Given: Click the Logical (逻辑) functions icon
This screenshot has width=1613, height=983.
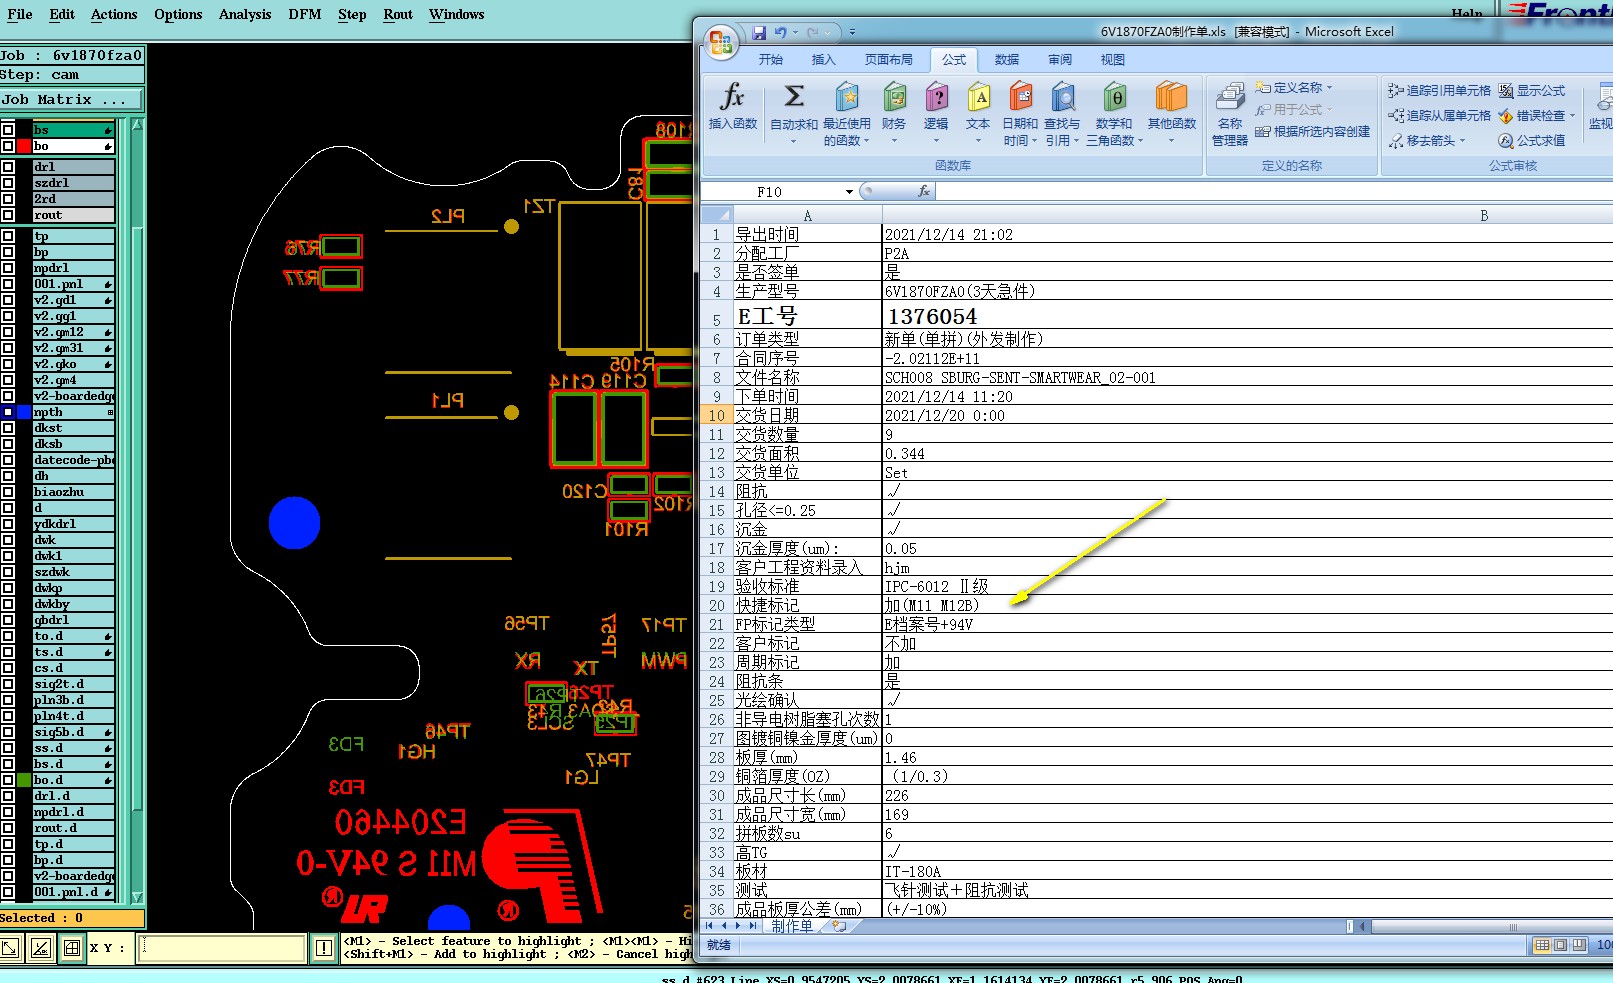Looking at the screenshot, I should click(x=936, y=97).
